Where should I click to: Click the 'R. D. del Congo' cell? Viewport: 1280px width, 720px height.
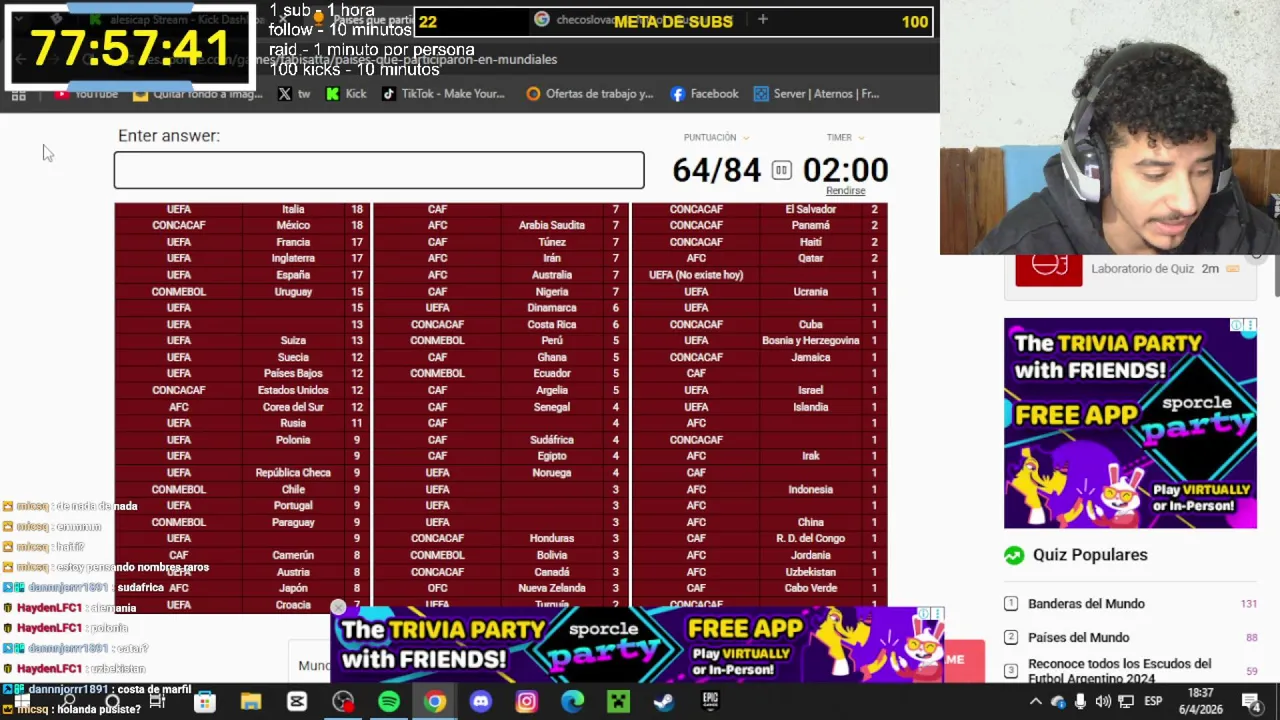point(811,539)
